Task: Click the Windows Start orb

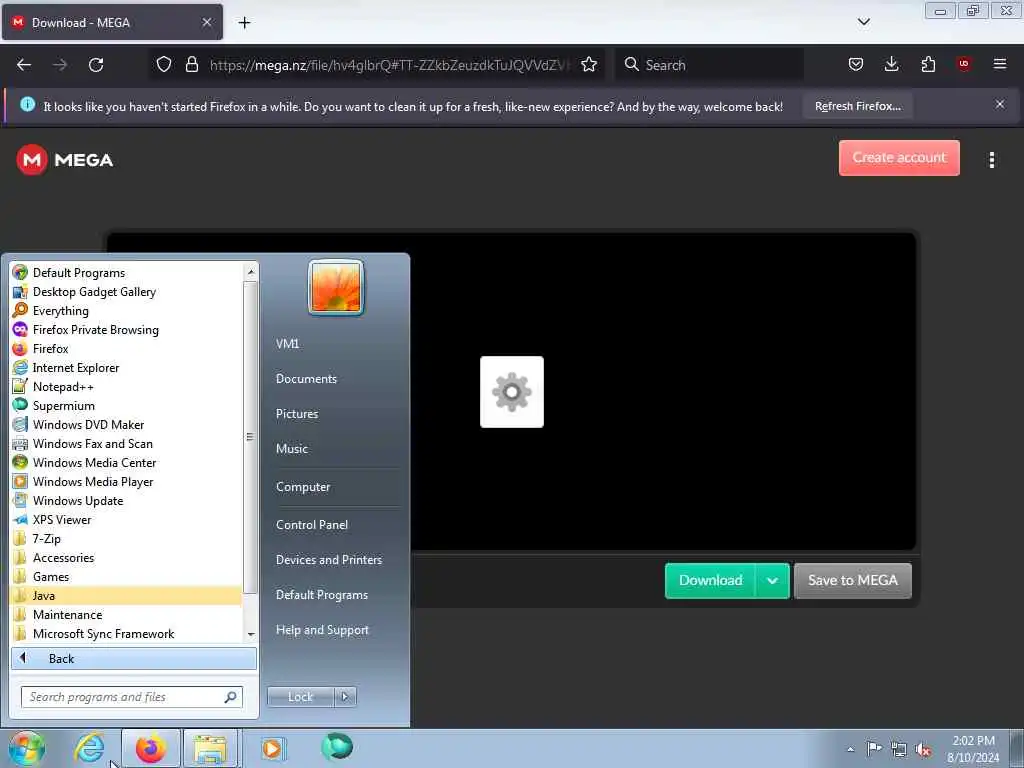Action: tap(26, 748)
